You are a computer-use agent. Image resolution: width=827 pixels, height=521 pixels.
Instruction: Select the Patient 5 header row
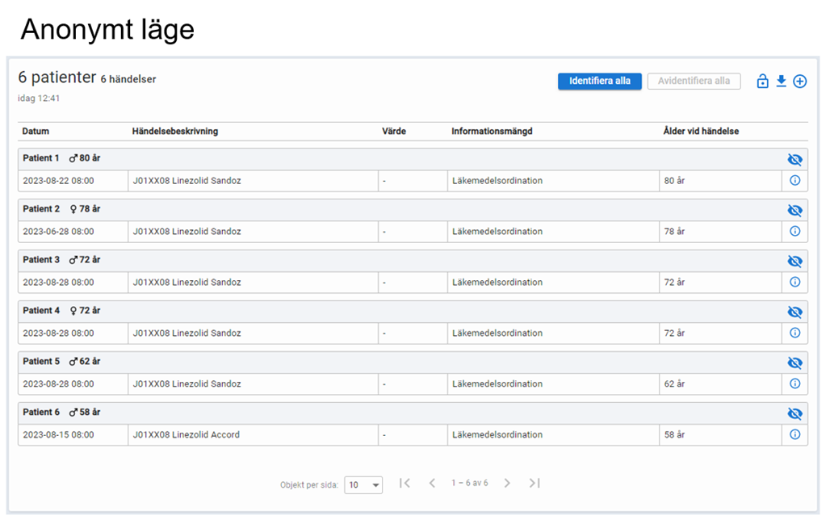coord(413,362)
